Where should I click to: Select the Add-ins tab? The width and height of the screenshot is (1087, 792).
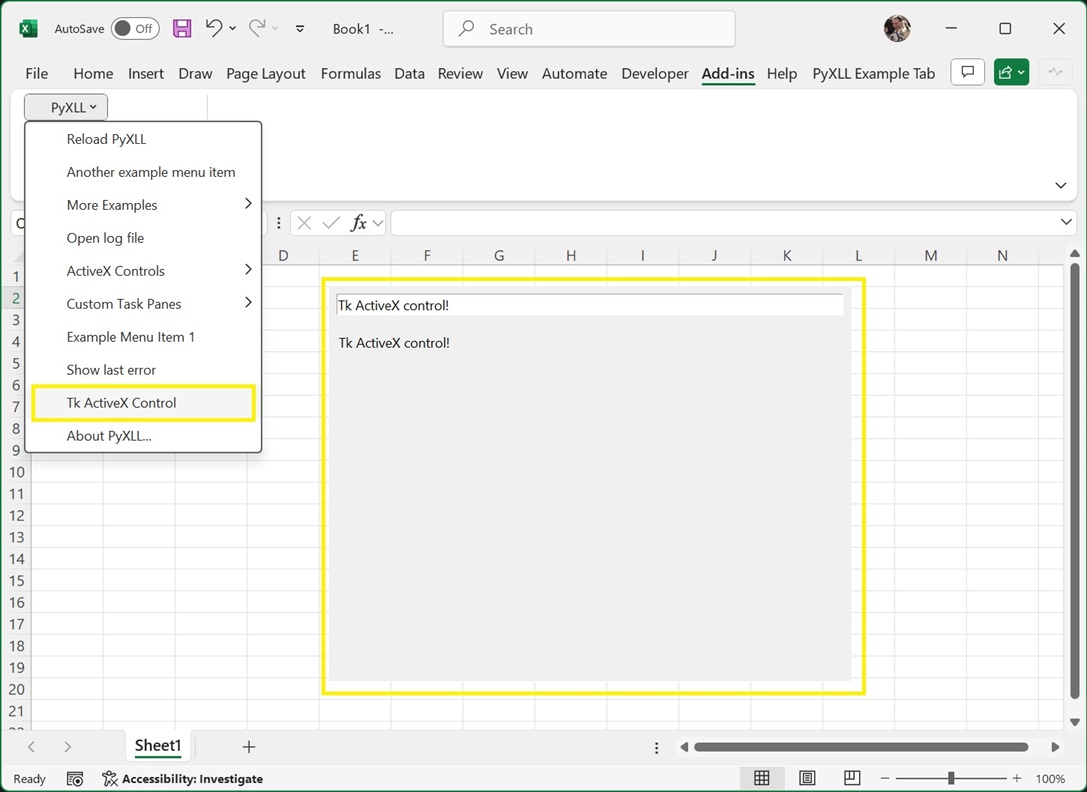pos(728,74)
